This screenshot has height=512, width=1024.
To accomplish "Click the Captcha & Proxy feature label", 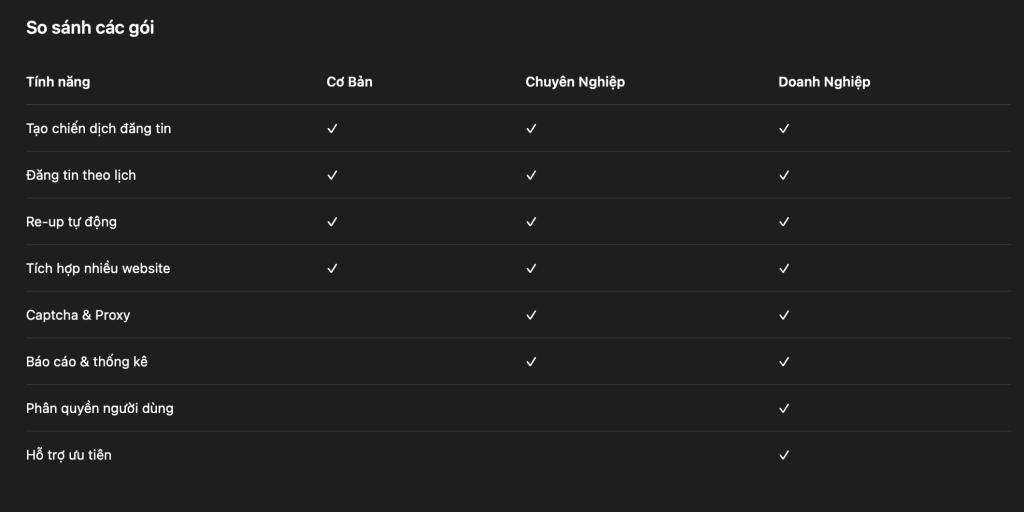I will click(x=78, y=315).
